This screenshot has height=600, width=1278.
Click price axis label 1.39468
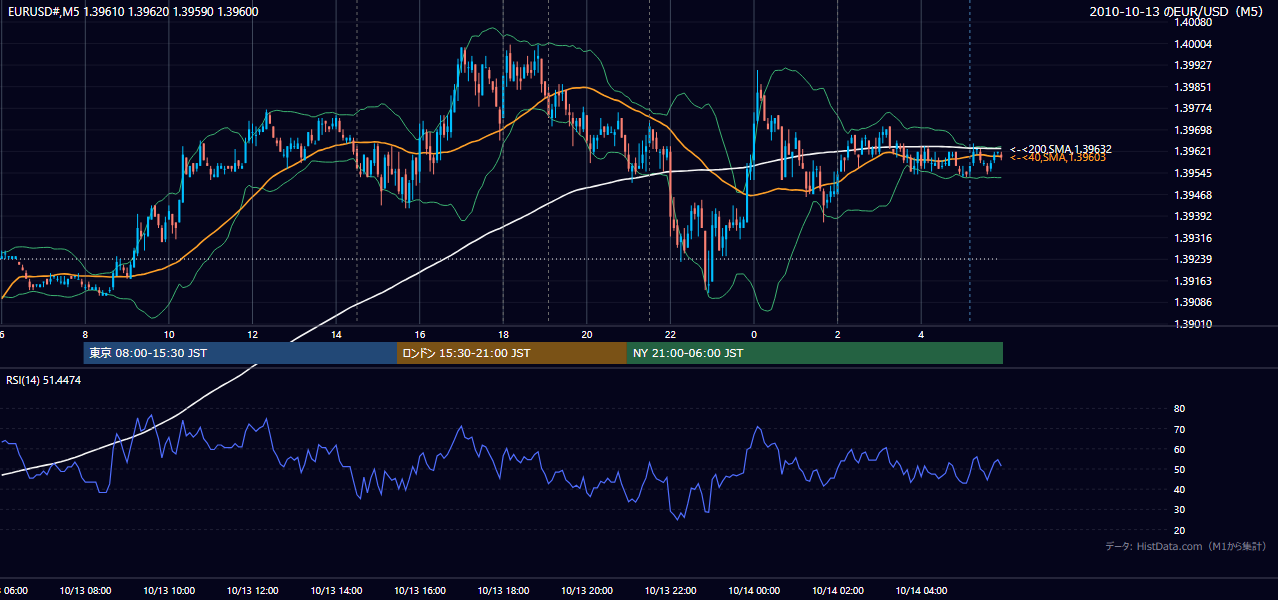pyautogui.click(x=1193, y=195)
